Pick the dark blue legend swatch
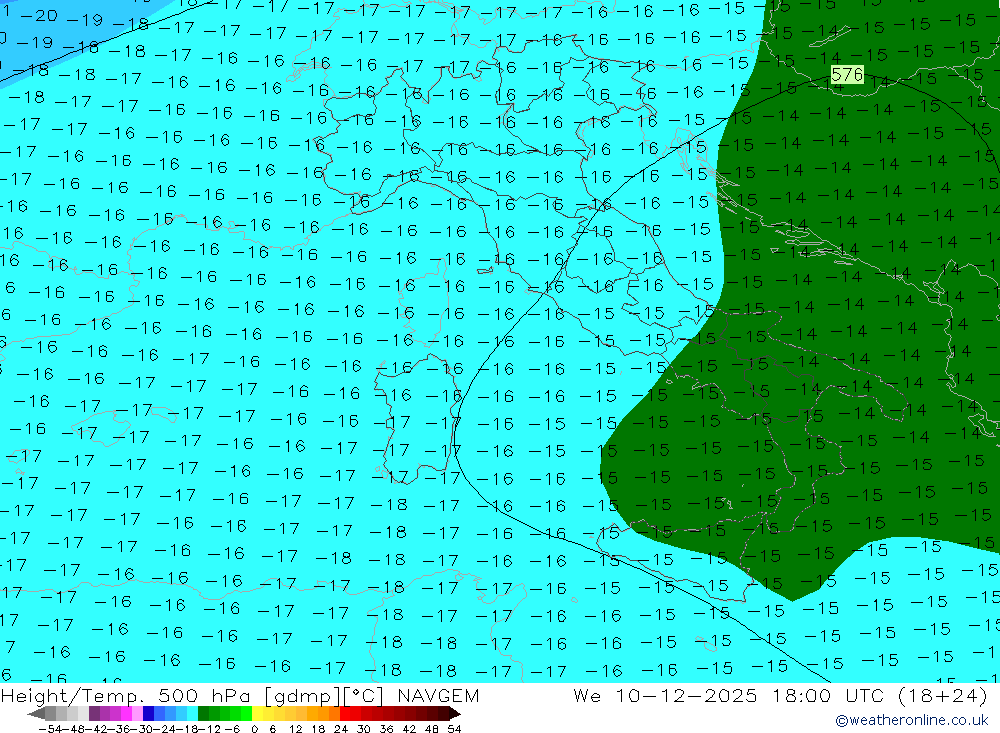The image size is (1000, 733). pos(148,713)
